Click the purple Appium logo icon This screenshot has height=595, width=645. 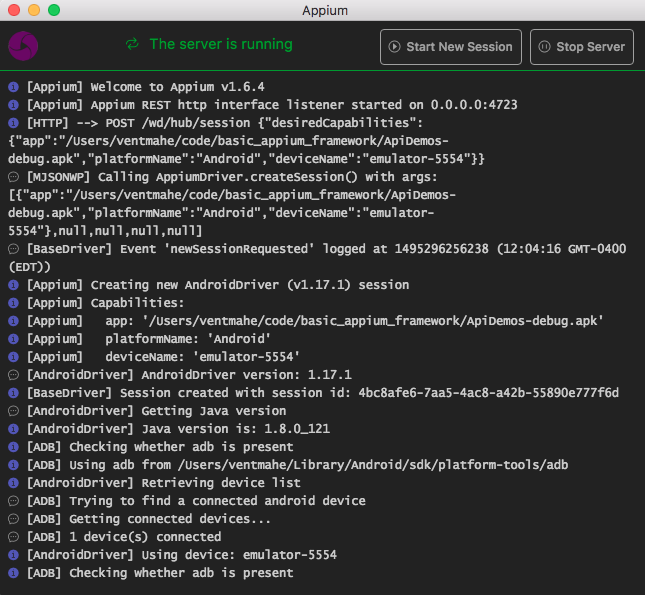(23, 46)
